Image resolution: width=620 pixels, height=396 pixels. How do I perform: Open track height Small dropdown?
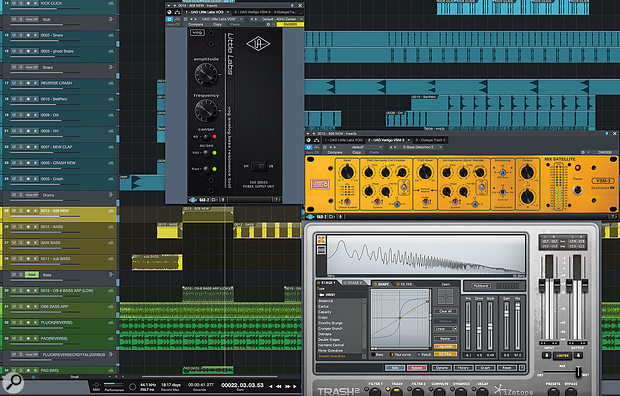point(75,377)
